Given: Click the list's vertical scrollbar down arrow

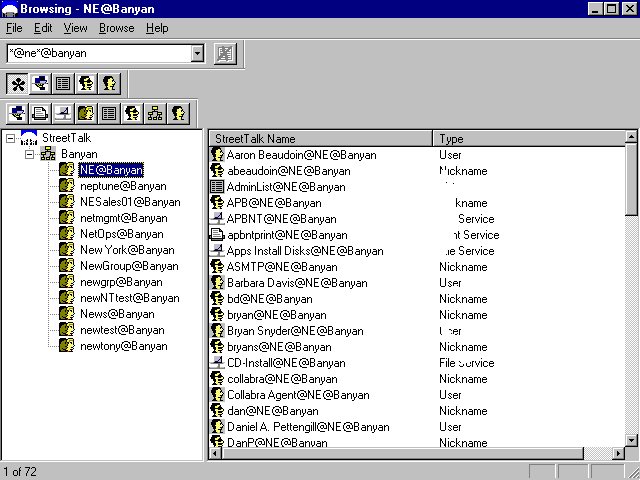Looking at the screenshot, I should click(631, 439).
